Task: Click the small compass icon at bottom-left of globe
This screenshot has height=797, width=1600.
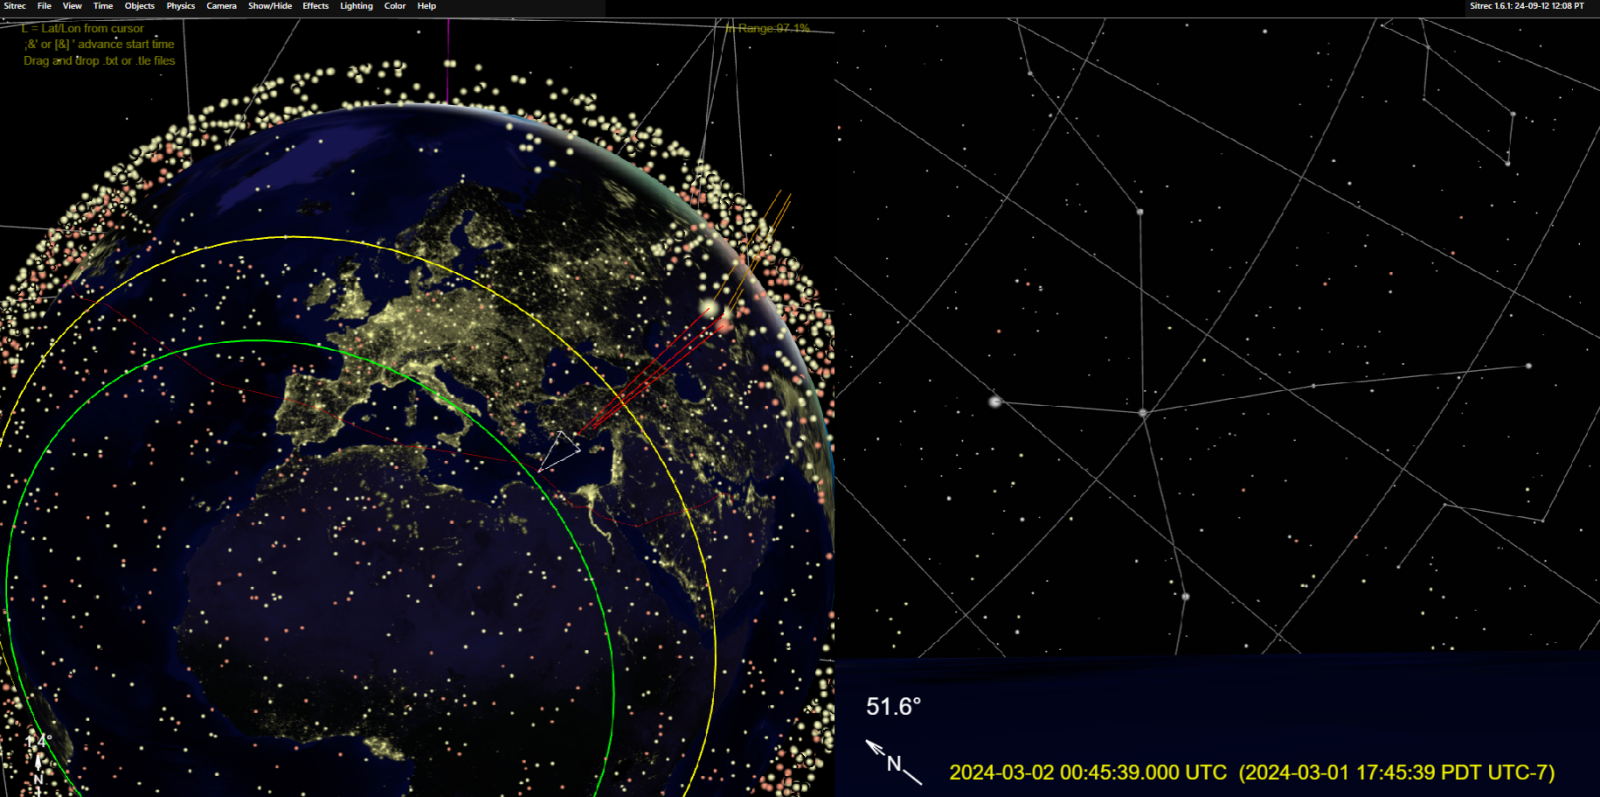Action: [x=40, y=760]
